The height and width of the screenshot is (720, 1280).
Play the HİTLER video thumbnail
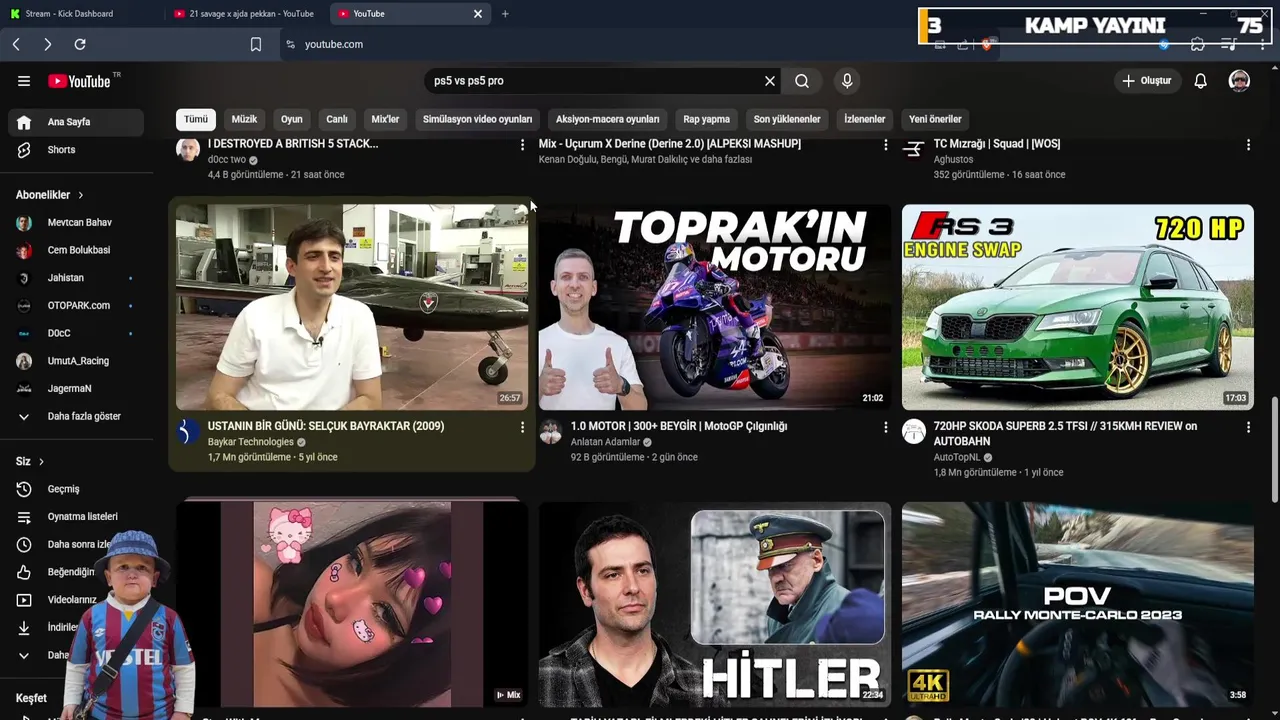point(715,604)
